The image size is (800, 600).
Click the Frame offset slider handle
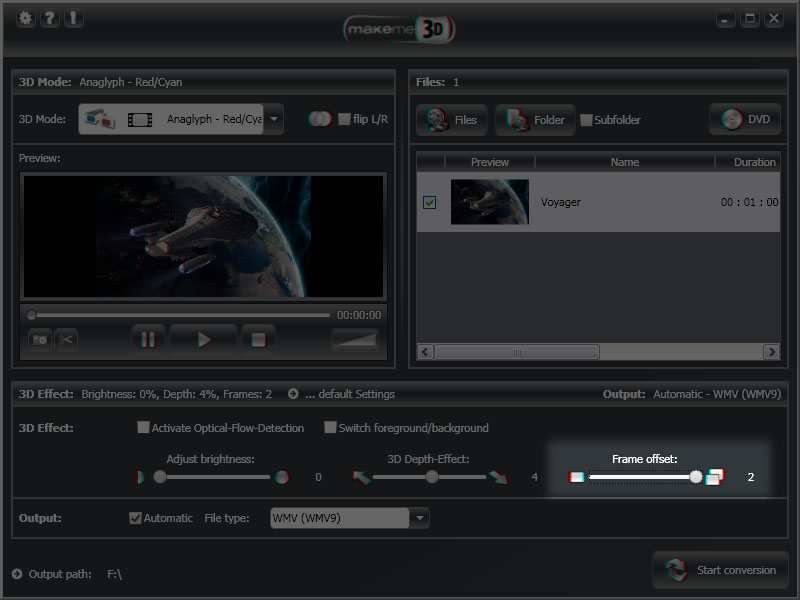tap(696, 477)
